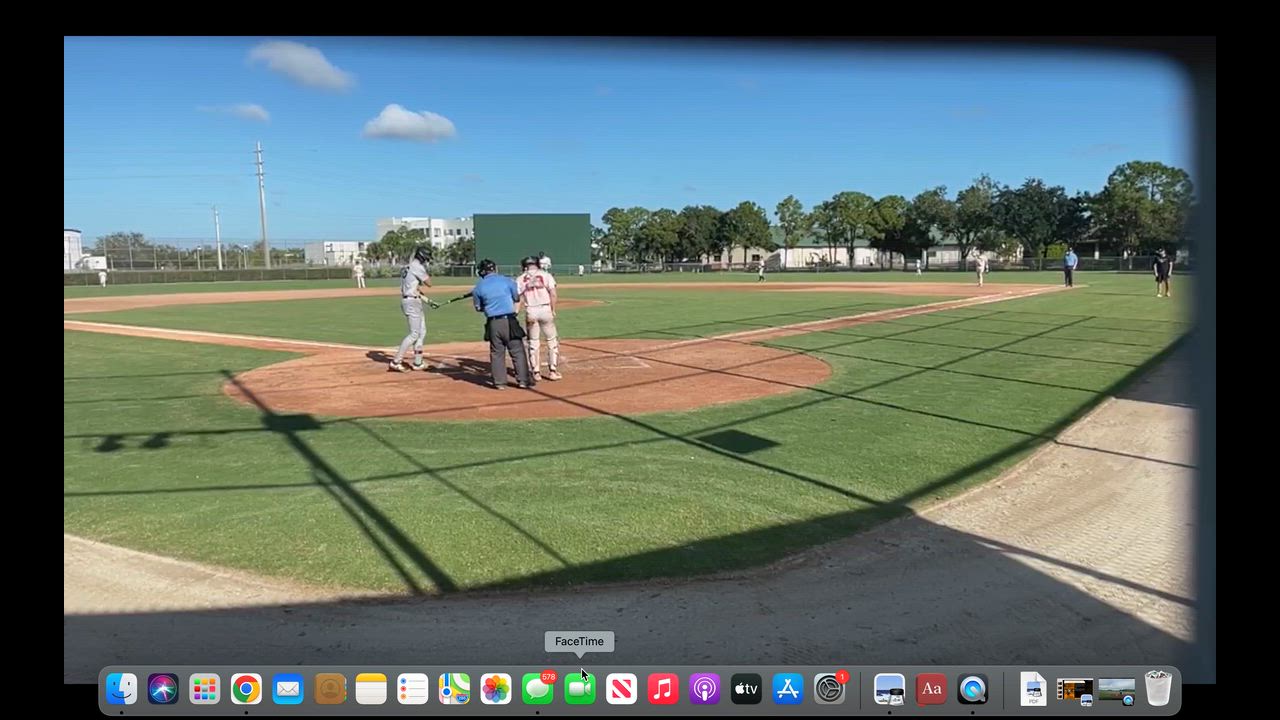Open the Photos app

(x=496, y=689)
